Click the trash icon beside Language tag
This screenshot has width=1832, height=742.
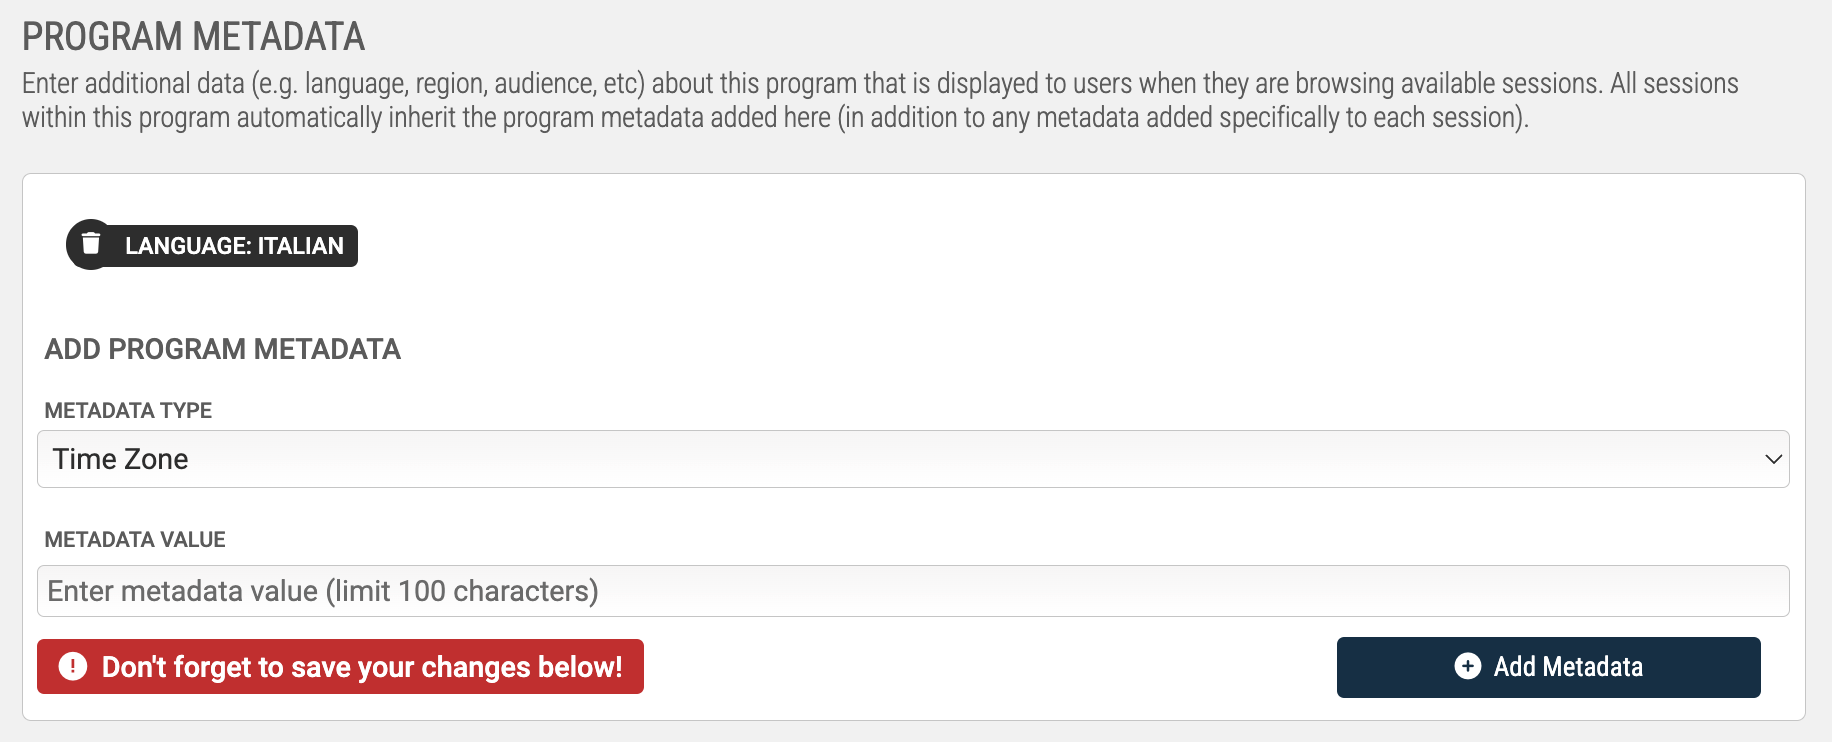[91, 244]
